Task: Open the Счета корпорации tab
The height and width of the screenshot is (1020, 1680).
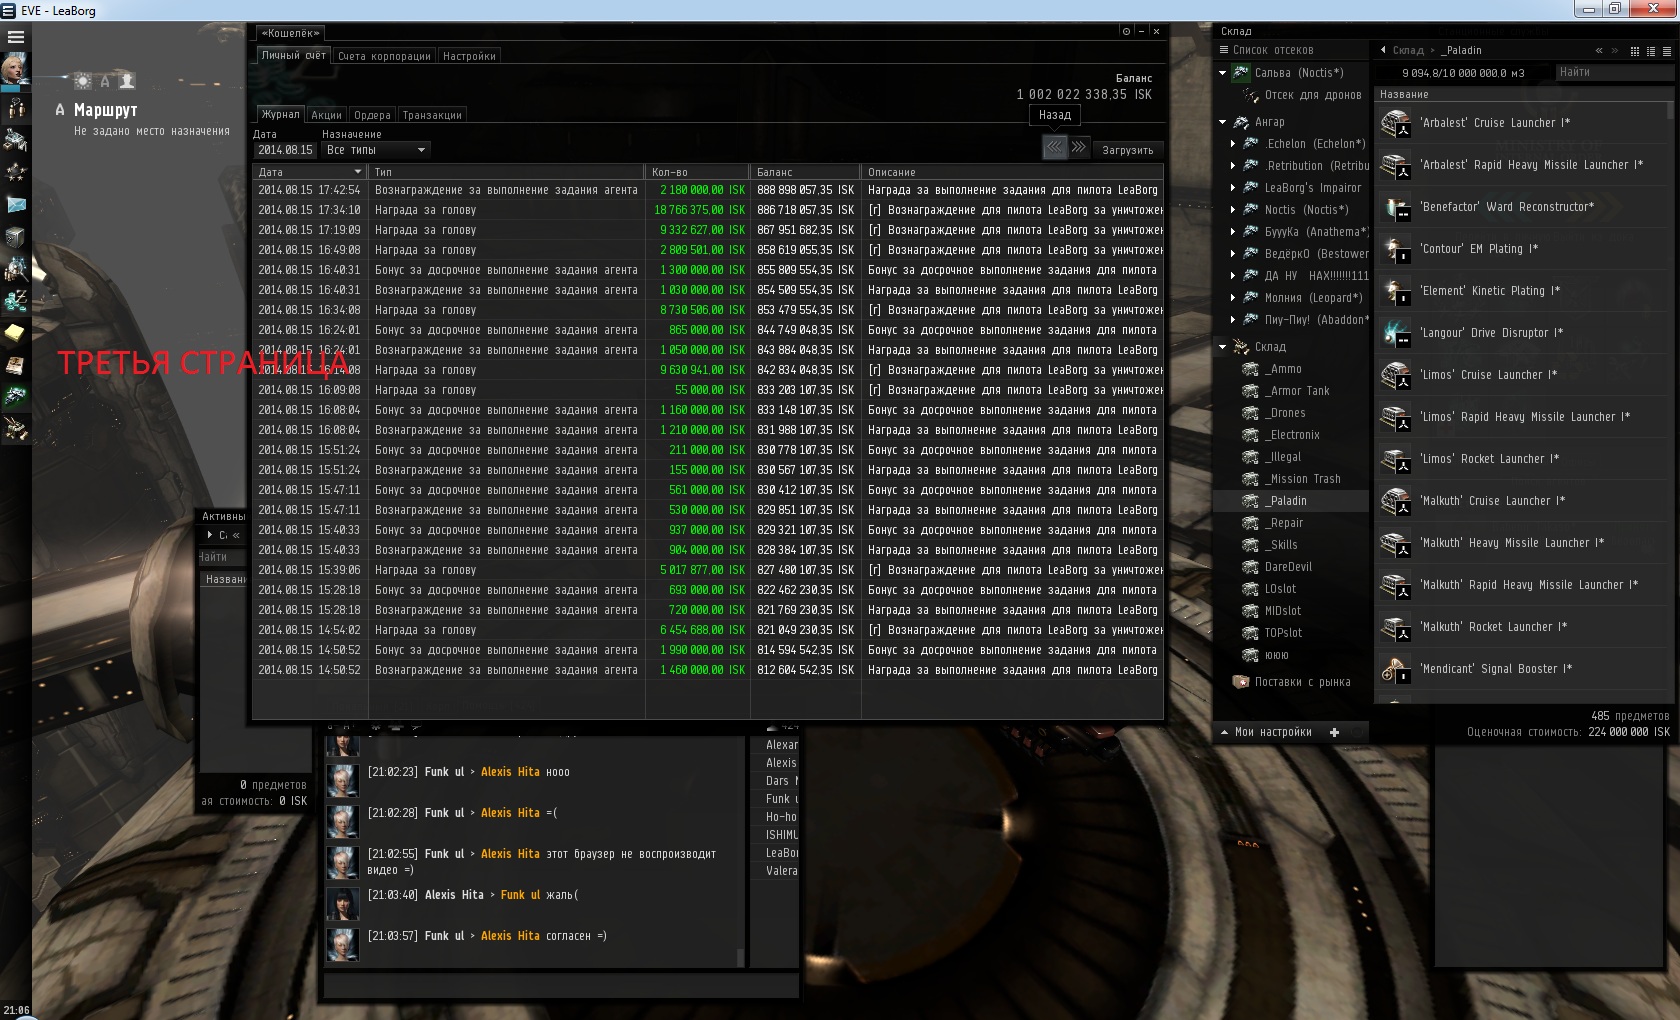Action: pyautogui.click(x=384, y=56)
